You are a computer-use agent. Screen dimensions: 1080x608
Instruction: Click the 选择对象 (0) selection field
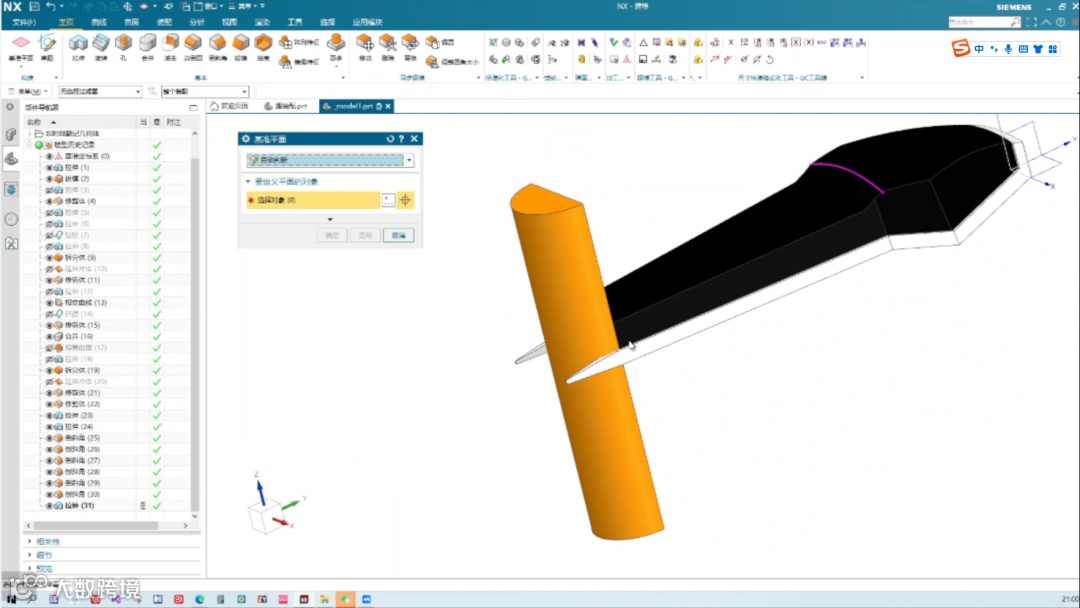click(313, 200)
